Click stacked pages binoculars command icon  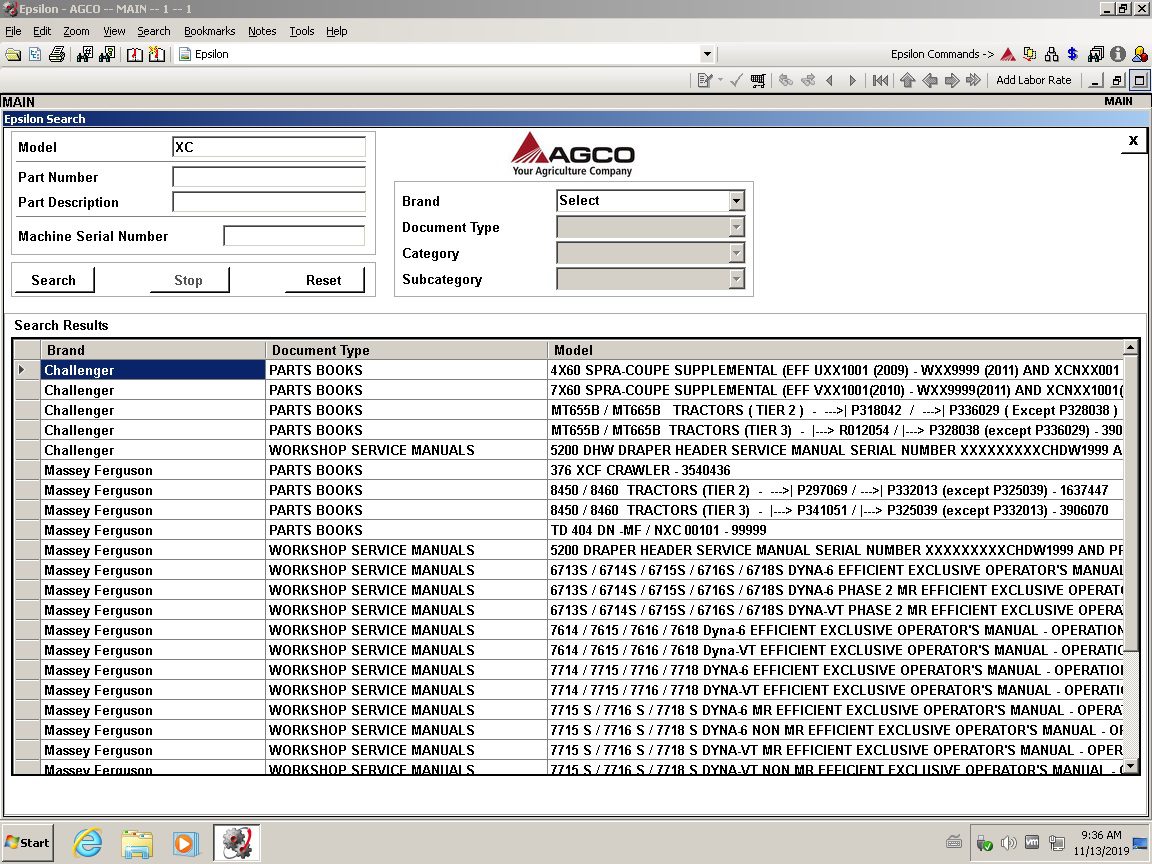(1095, 54)
